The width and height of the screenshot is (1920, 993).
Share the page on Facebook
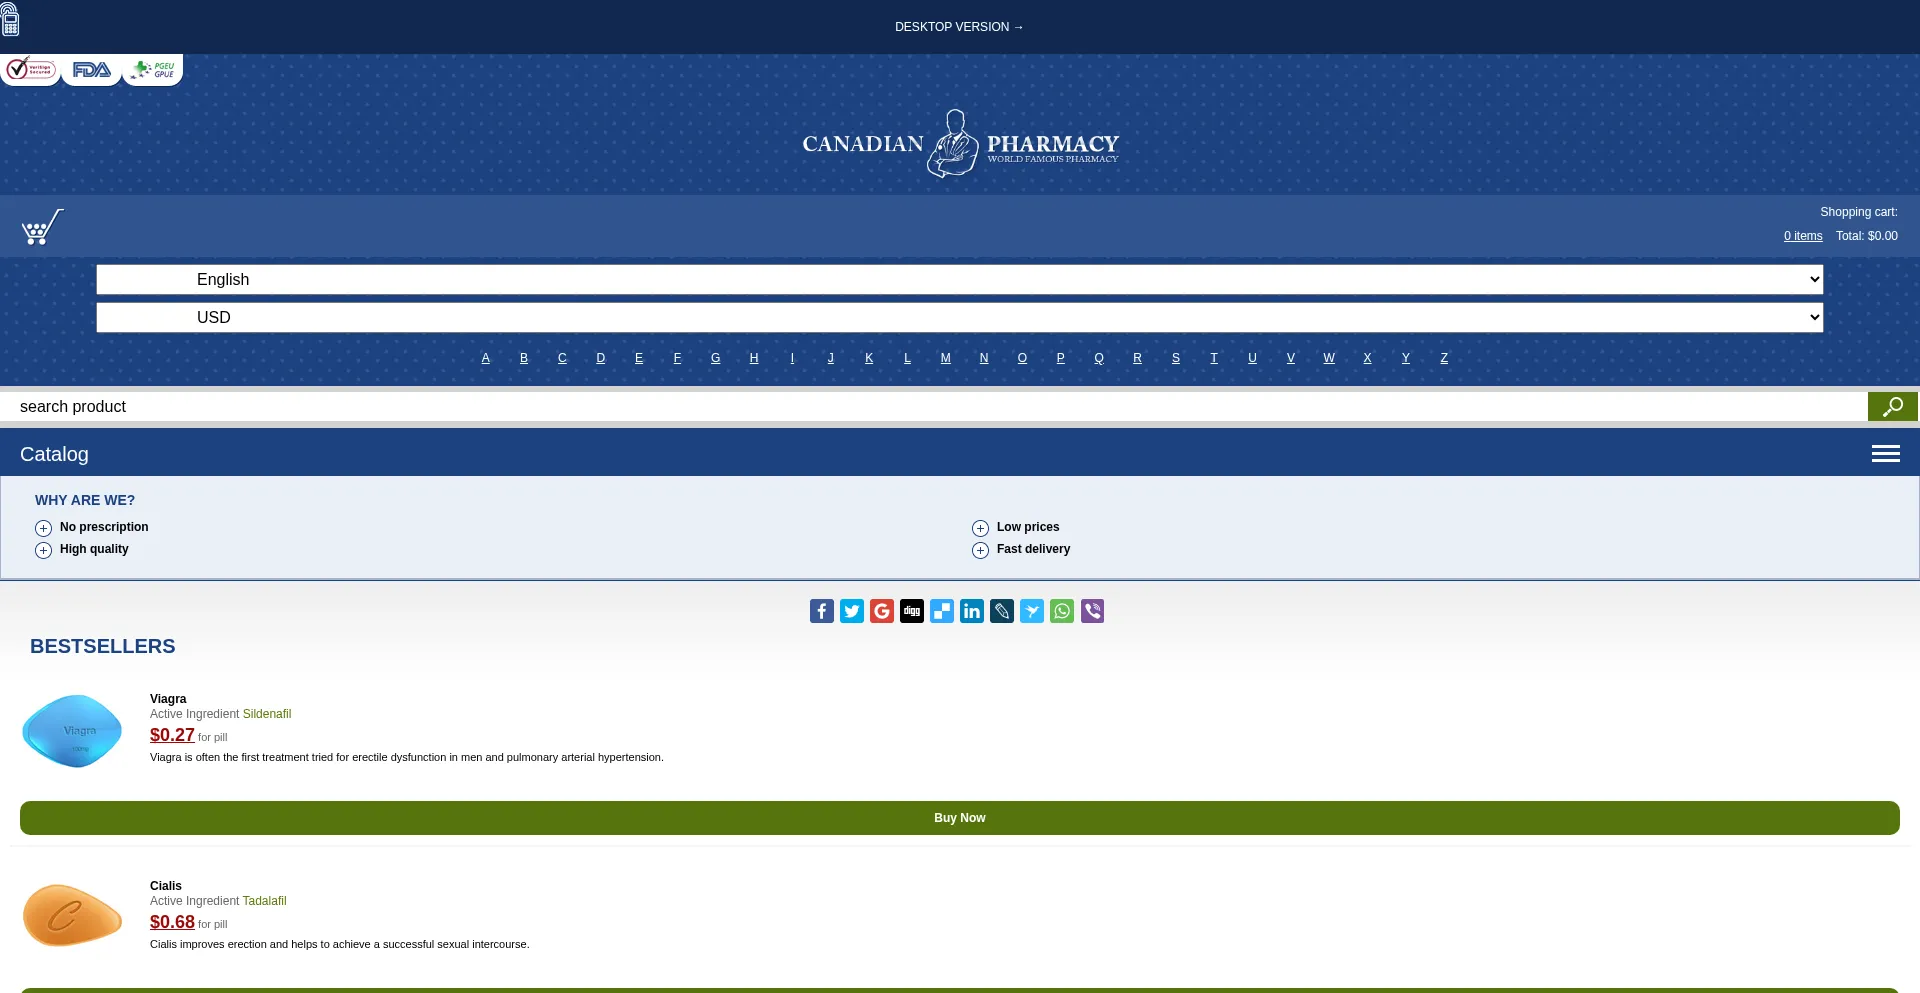click(821, 611)
